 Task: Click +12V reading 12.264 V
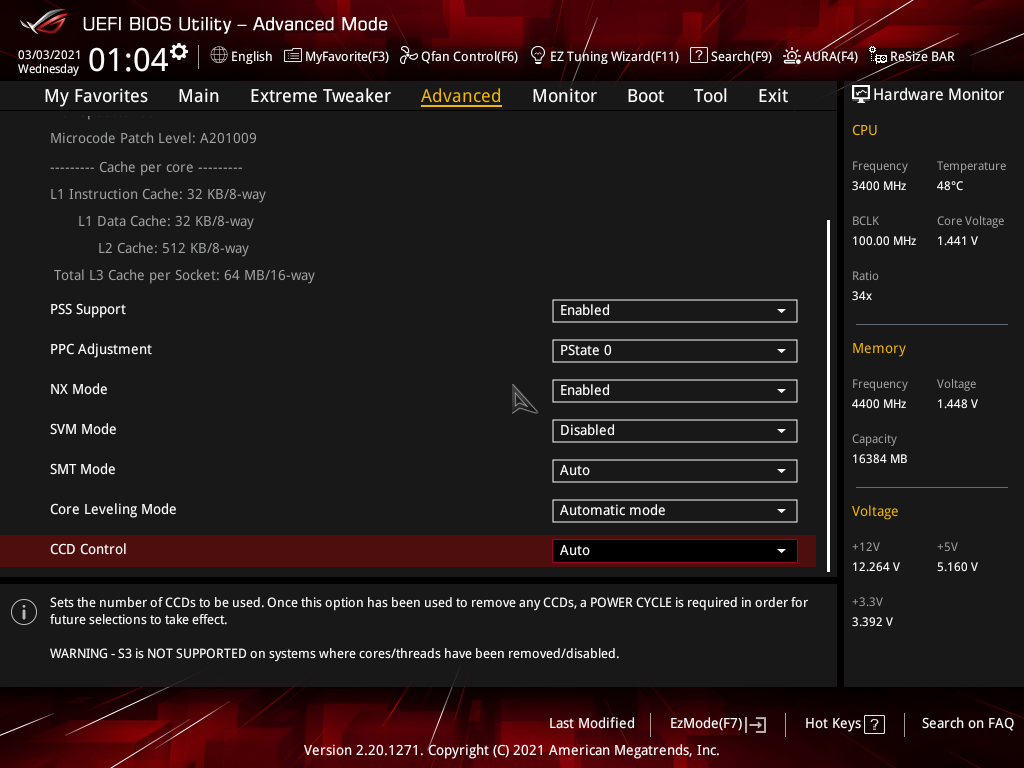(x=875, y=567)
